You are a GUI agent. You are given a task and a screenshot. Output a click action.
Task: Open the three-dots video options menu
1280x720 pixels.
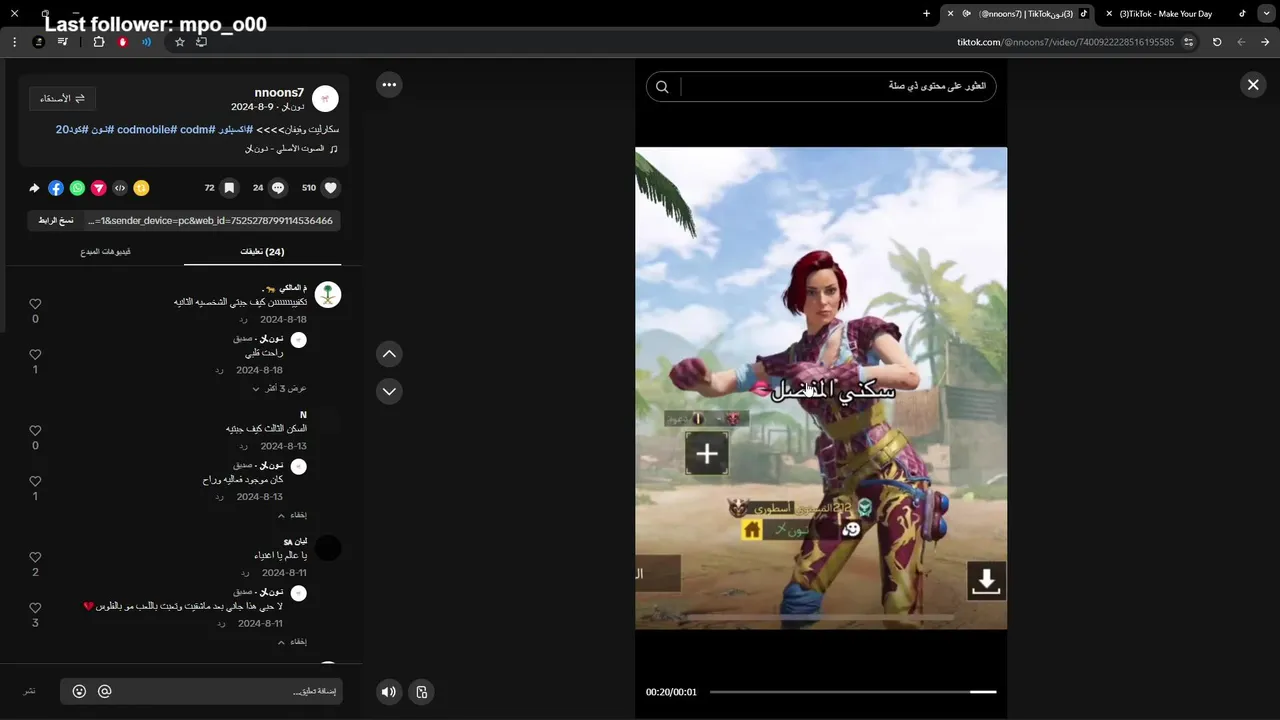click(389, 85)
